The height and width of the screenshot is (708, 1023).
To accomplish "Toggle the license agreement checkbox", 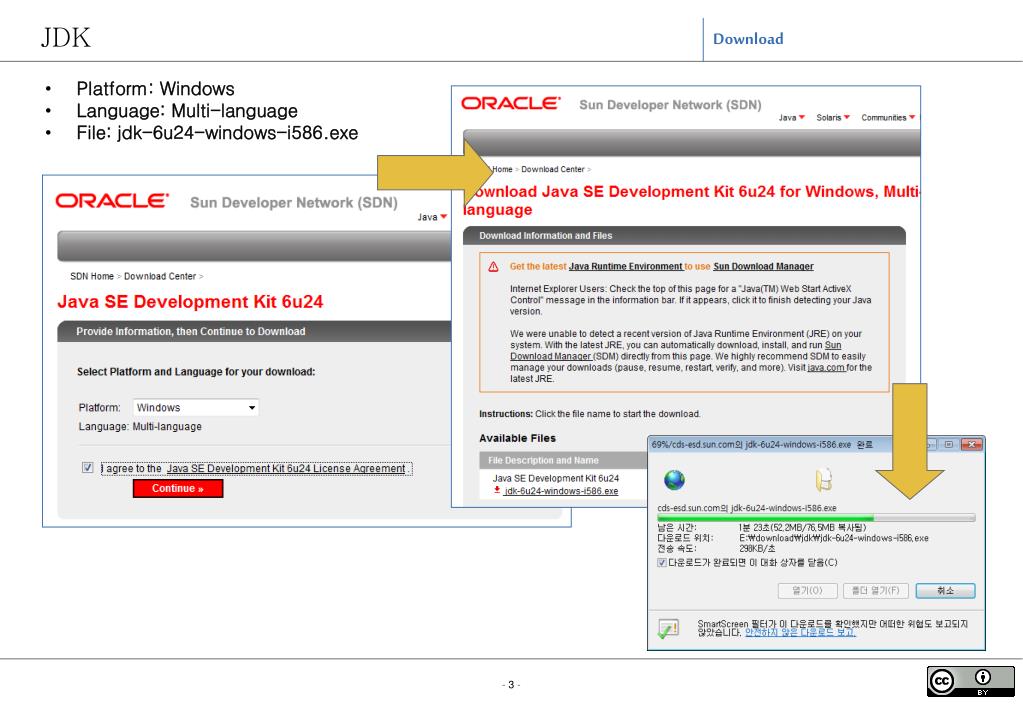I will coord(87,467).
